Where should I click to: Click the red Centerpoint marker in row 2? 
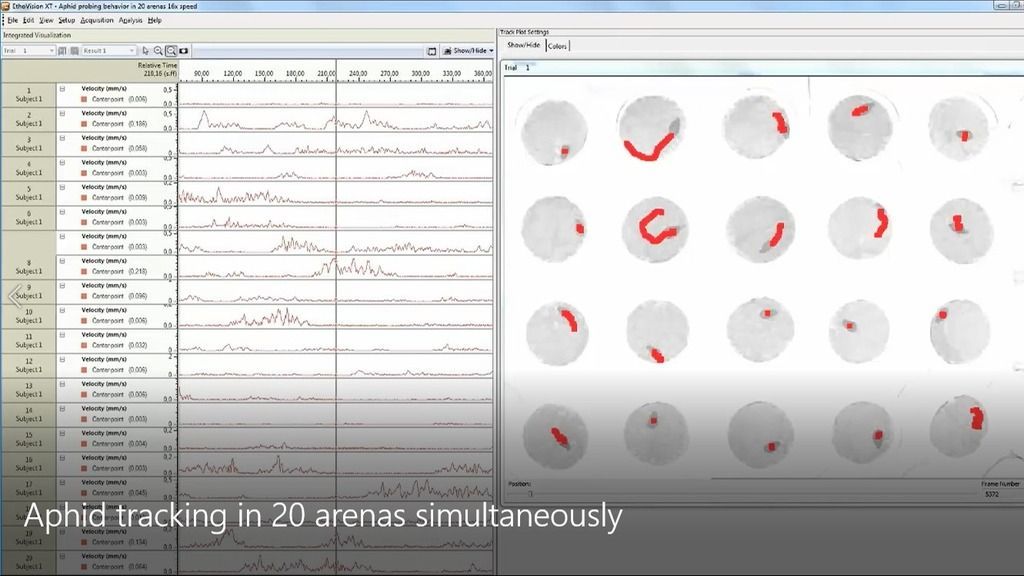[84, 123]
